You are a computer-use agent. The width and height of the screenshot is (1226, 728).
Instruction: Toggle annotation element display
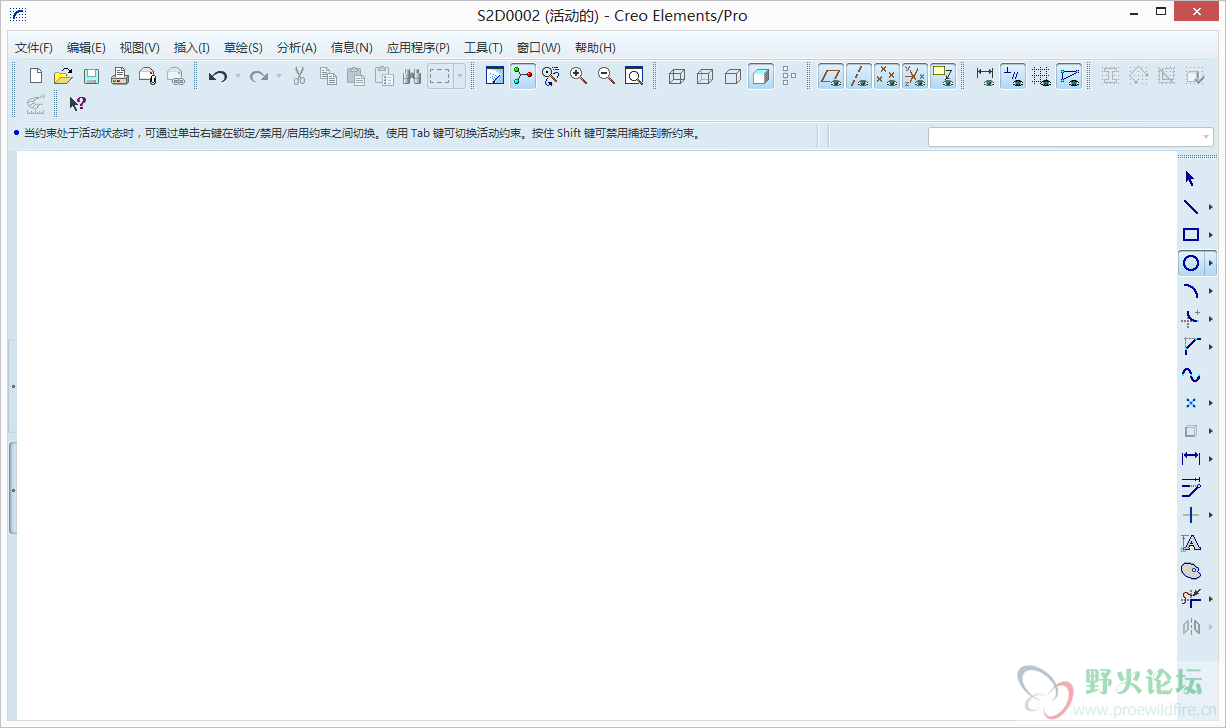pos(942,76)
